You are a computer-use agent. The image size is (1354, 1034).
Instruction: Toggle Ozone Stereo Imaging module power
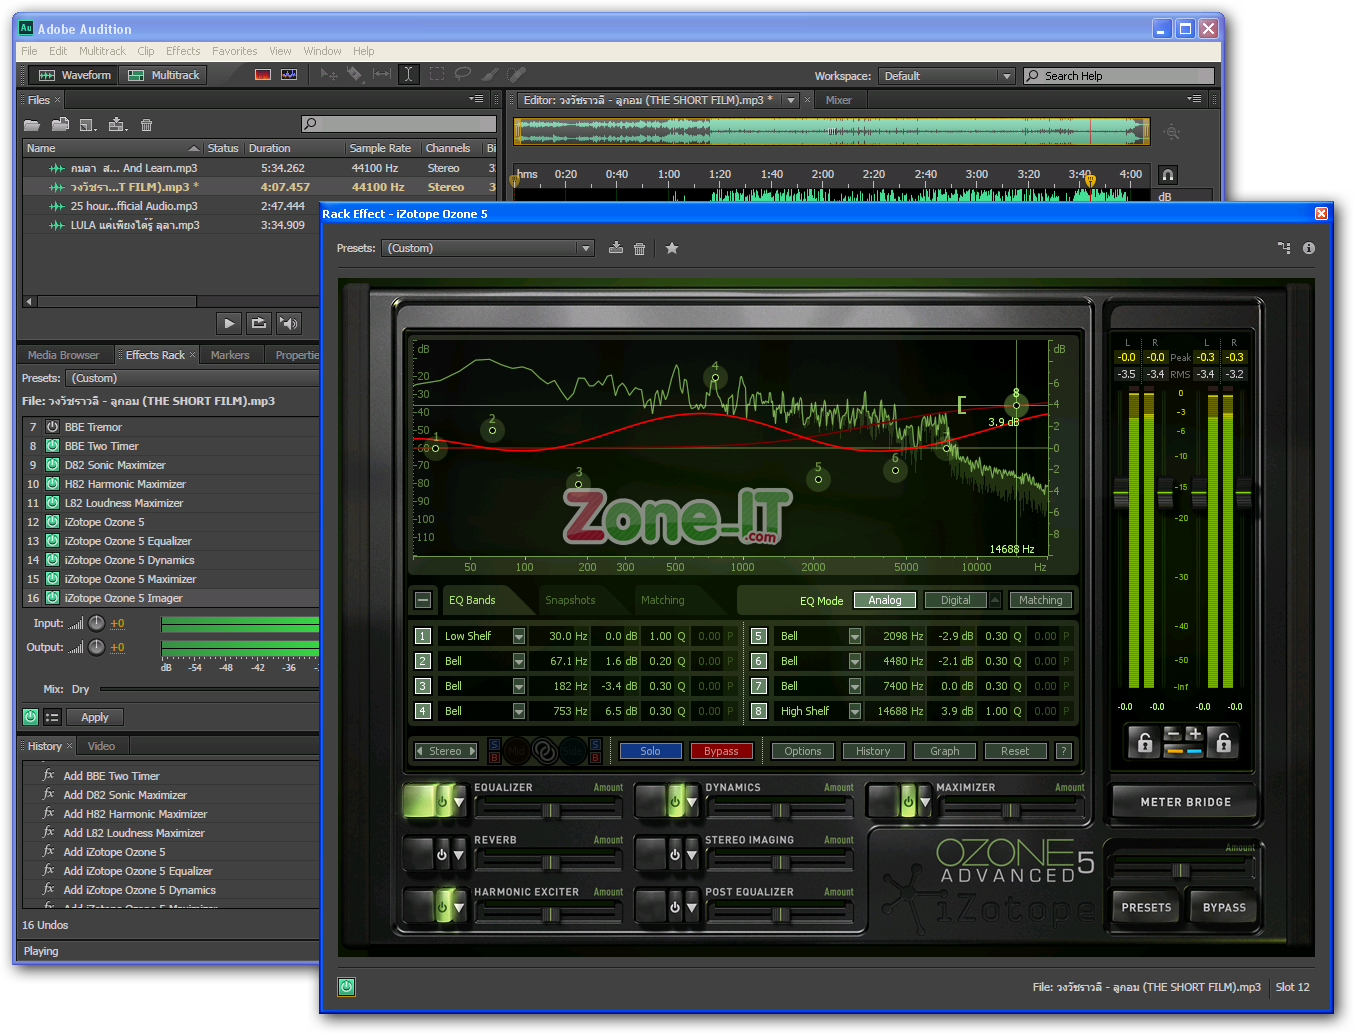click(x=674, y=854)
